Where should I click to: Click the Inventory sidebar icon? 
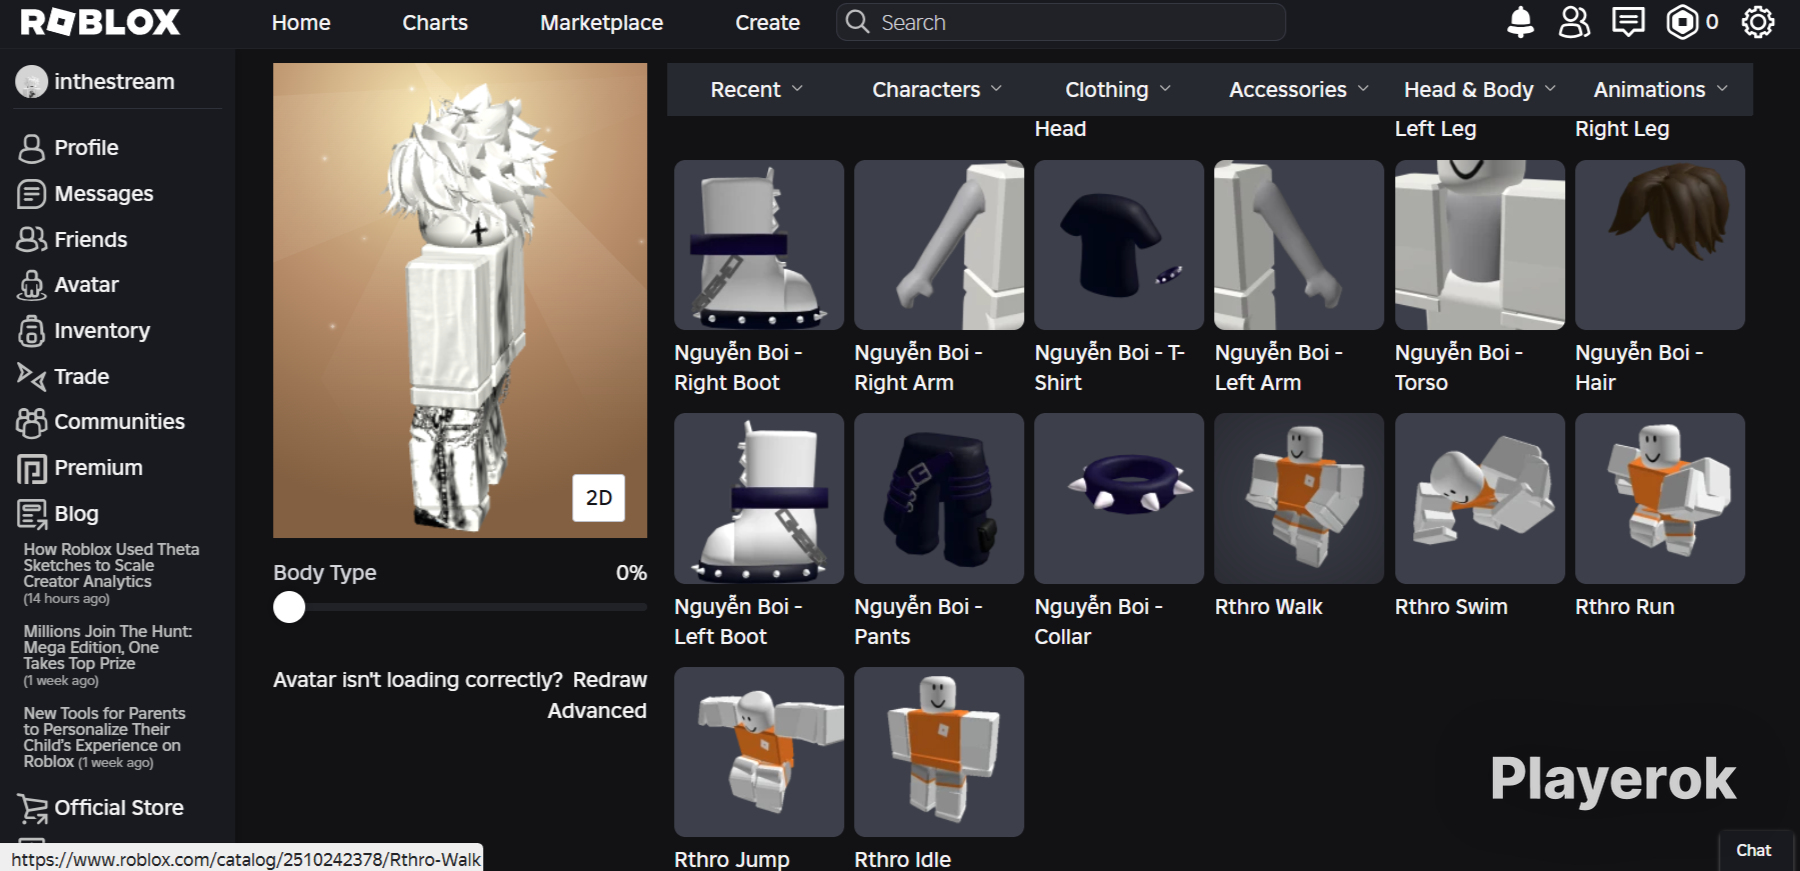coord(32,331)
